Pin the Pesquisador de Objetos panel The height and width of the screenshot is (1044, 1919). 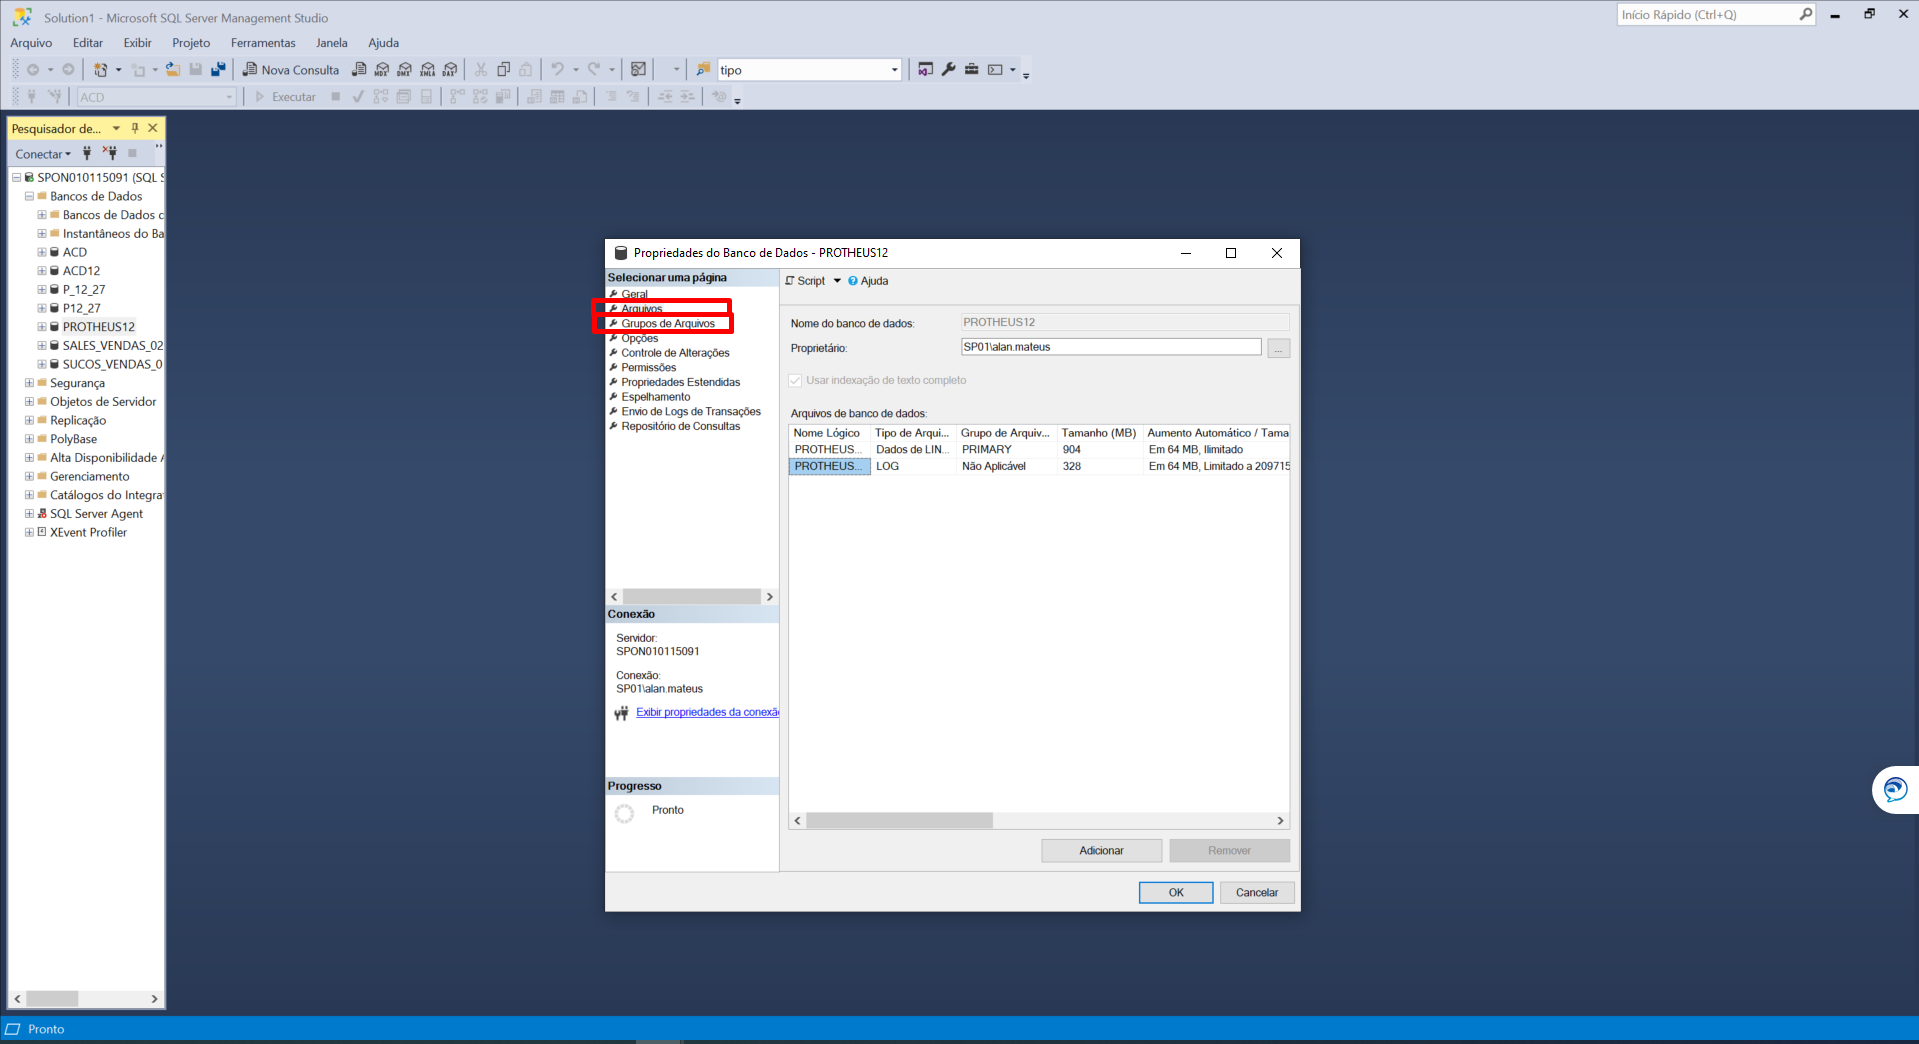coord(135,128)
